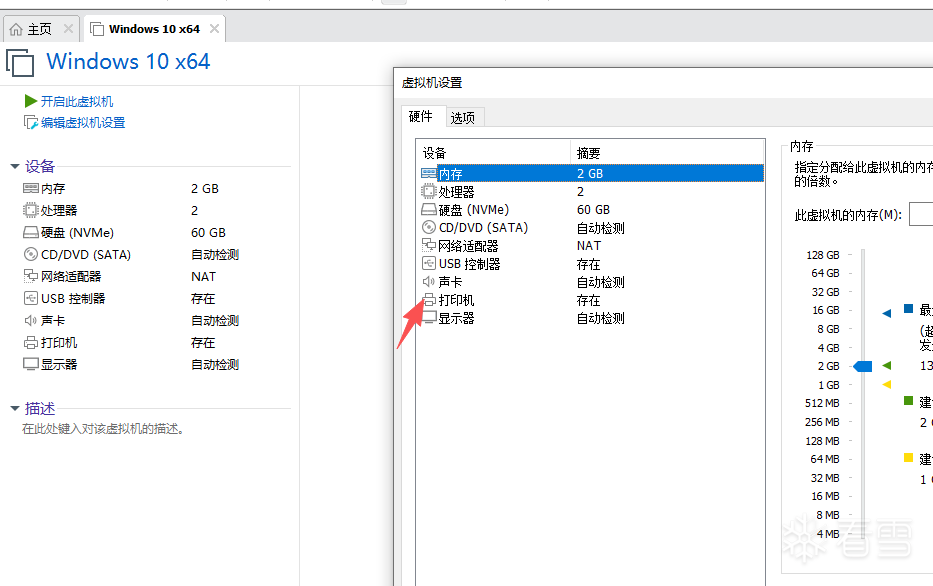Click the printer icon in left device panel
The width and height of the screenshot is (933, 586).
pyautogui.click(x=30, y=342)
